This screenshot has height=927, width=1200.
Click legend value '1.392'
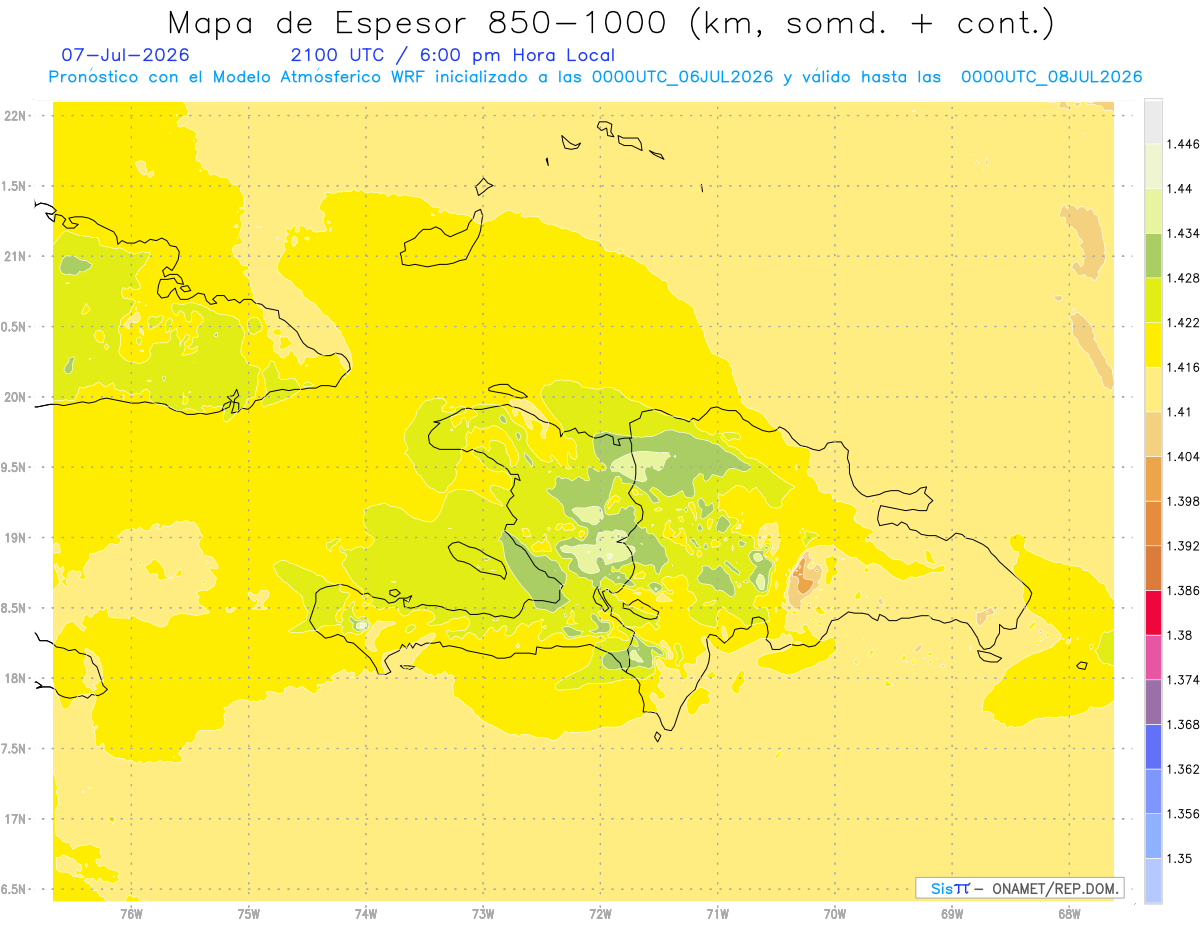1184,547
